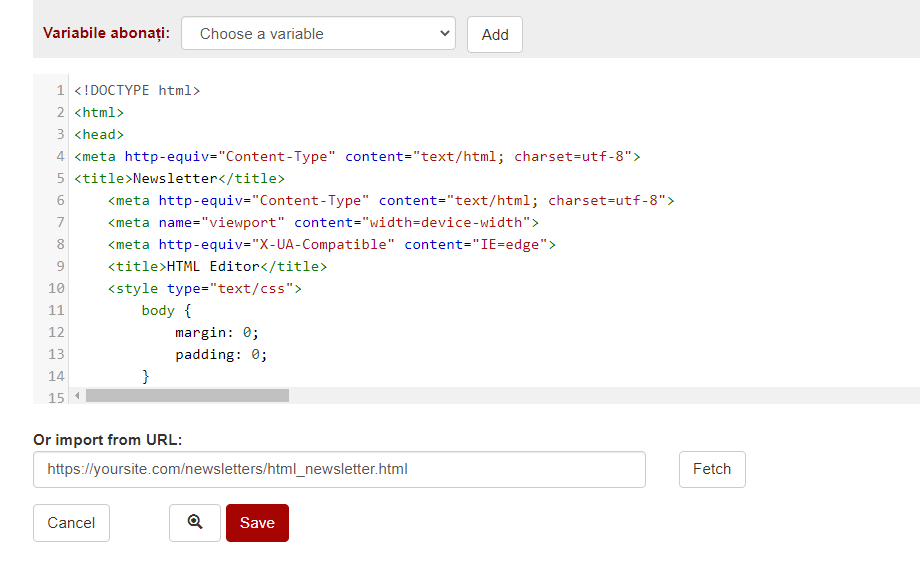Click the DOCTYPE html line in editor
This screenshot has height=580, width=920.
137,90
